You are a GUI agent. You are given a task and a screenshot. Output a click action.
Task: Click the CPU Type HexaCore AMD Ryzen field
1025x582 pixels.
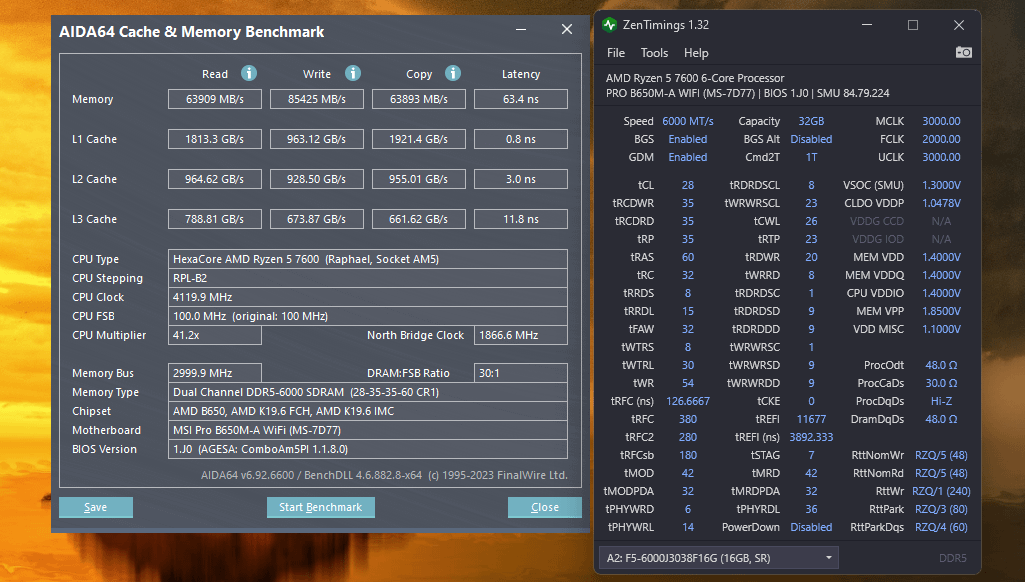(367, 259)
